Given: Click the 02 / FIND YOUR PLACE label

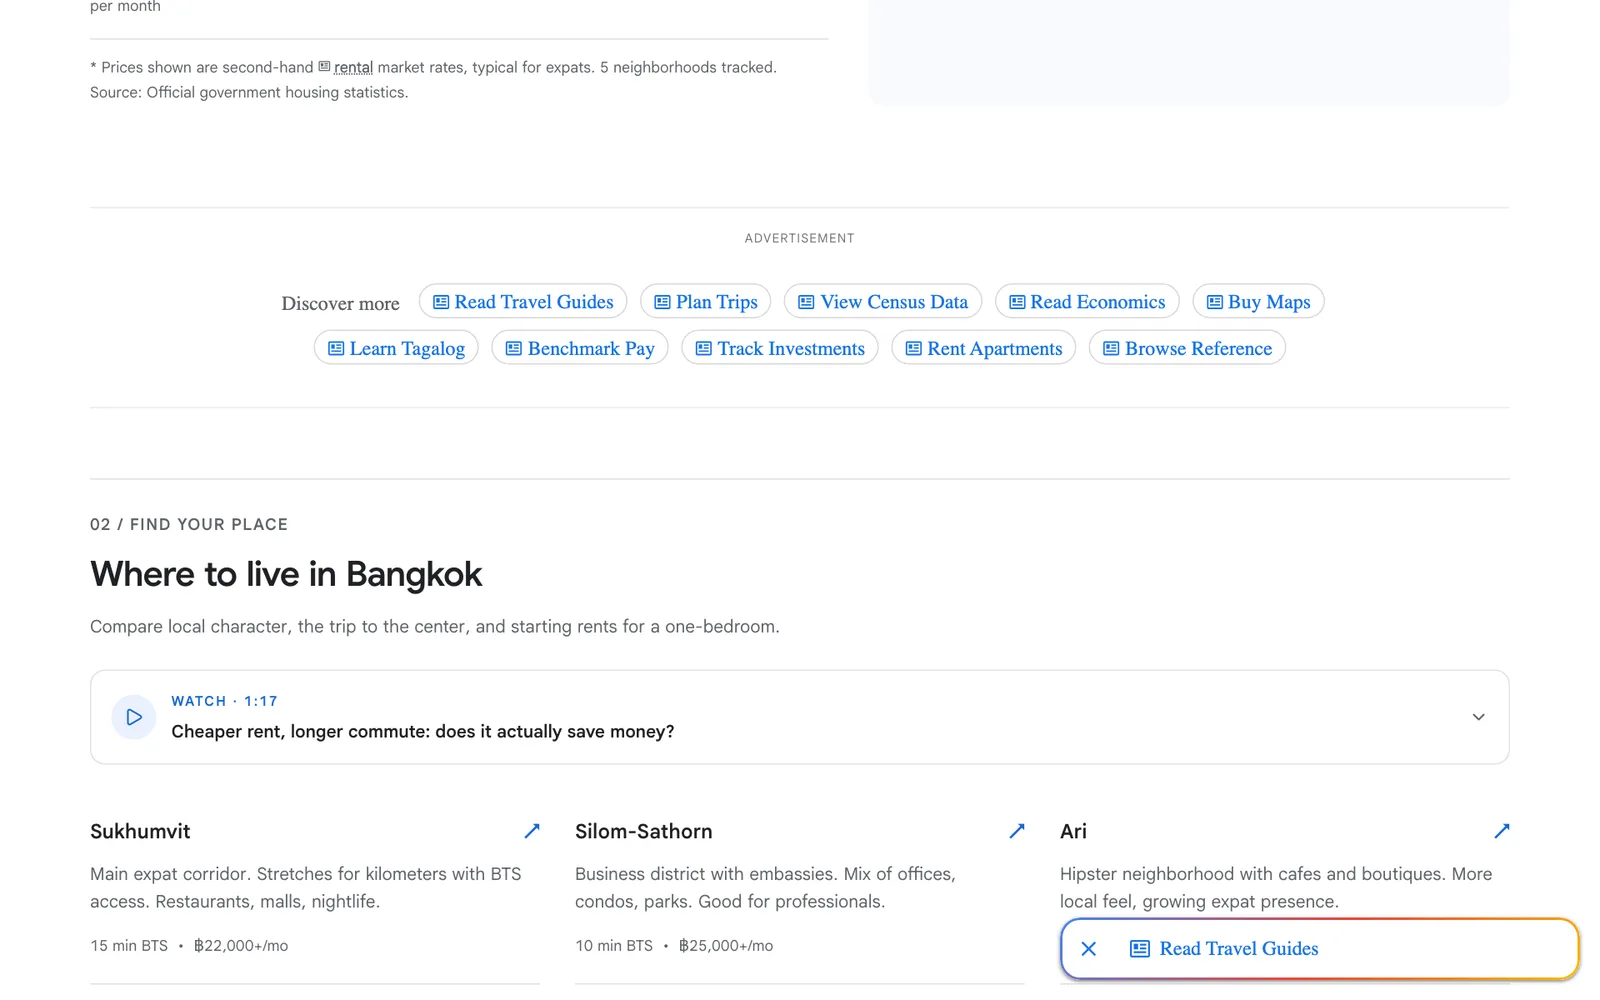Looking at the screenshot, I should (189, 524).
